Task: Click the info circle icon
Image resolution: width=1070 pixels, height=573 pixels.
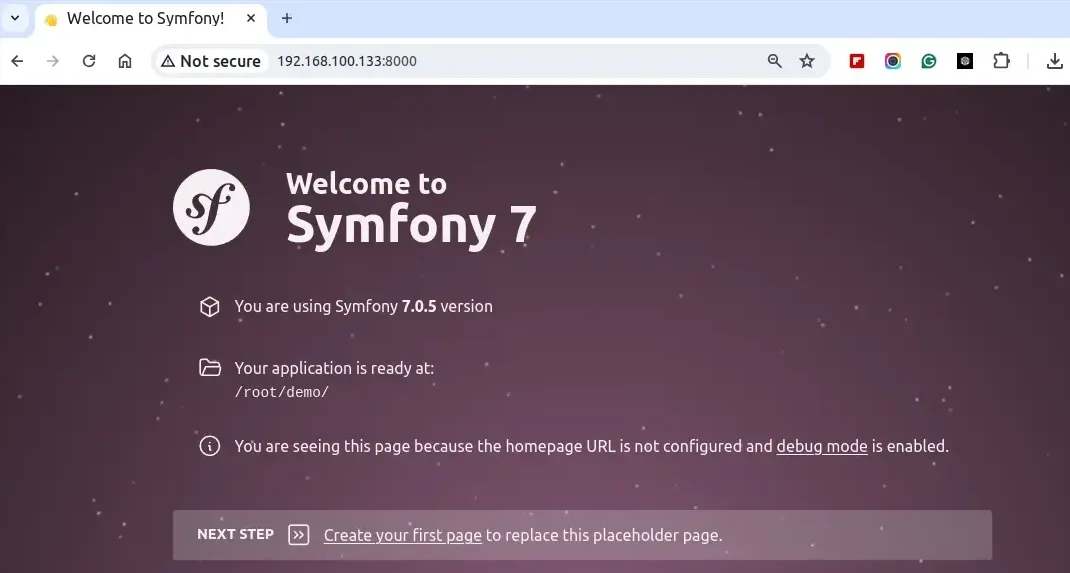Action: click(209, 446)
